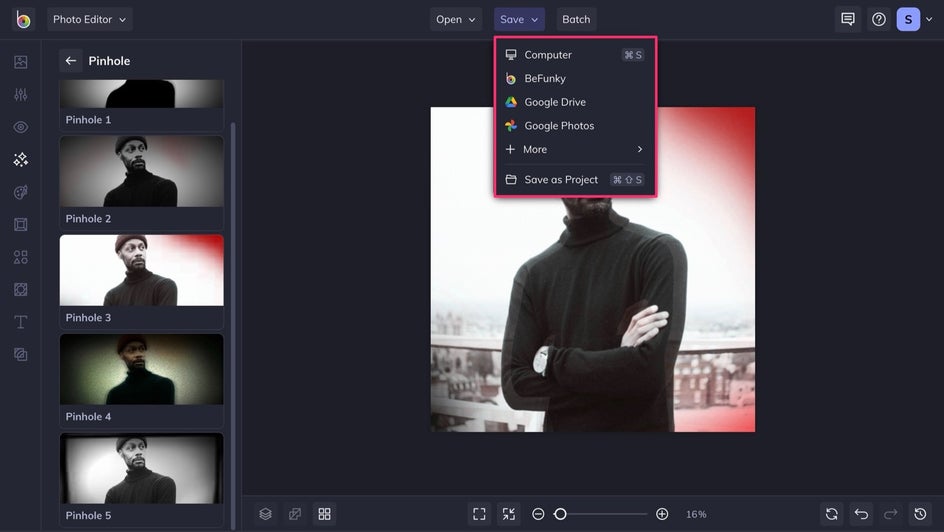944x532 pixels.
Task: Open the help question mark icon
Action: (x=879, y=19)
